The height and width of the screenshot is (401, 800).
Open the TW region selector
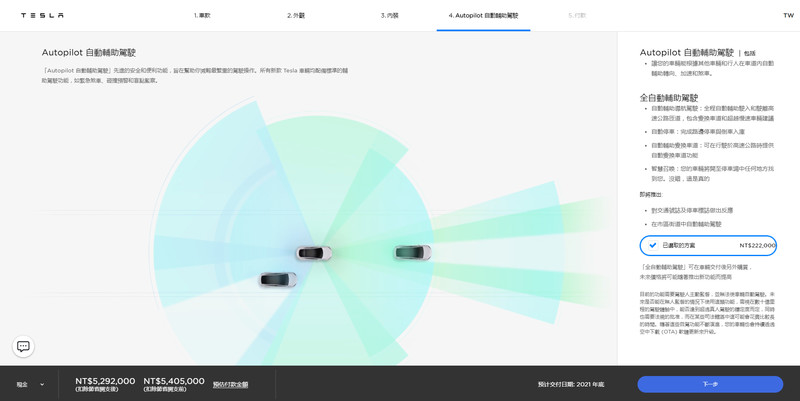[789, 15]
